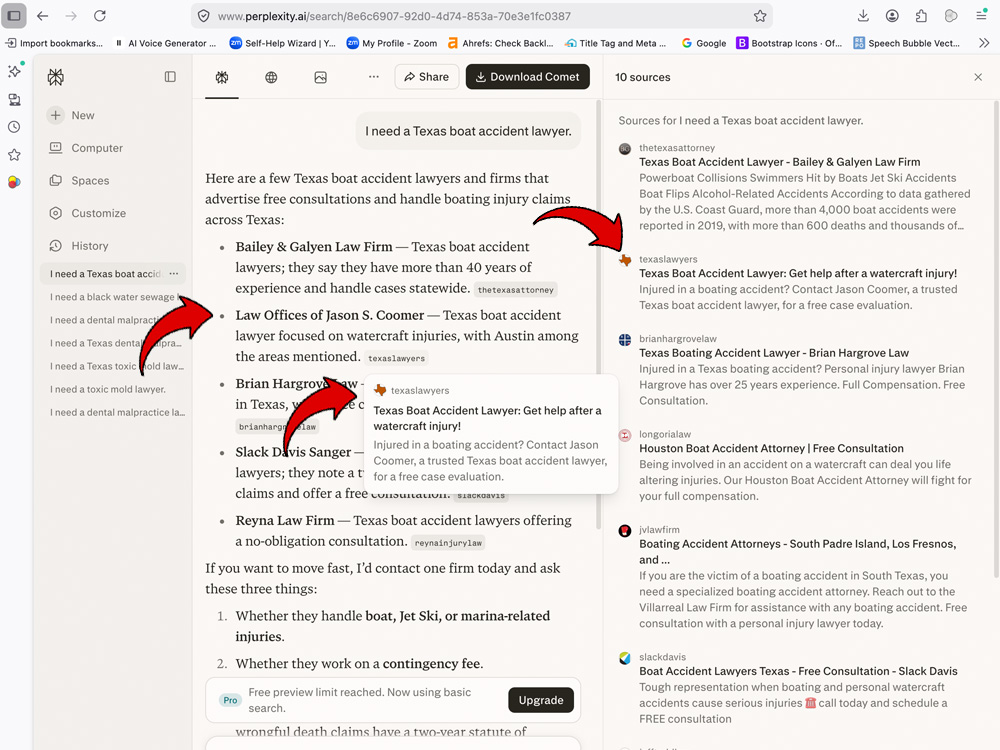Viewport: 1000px width, 750px height.
Task: Open the more options ellipsis in header
Action: pos(374,77)
